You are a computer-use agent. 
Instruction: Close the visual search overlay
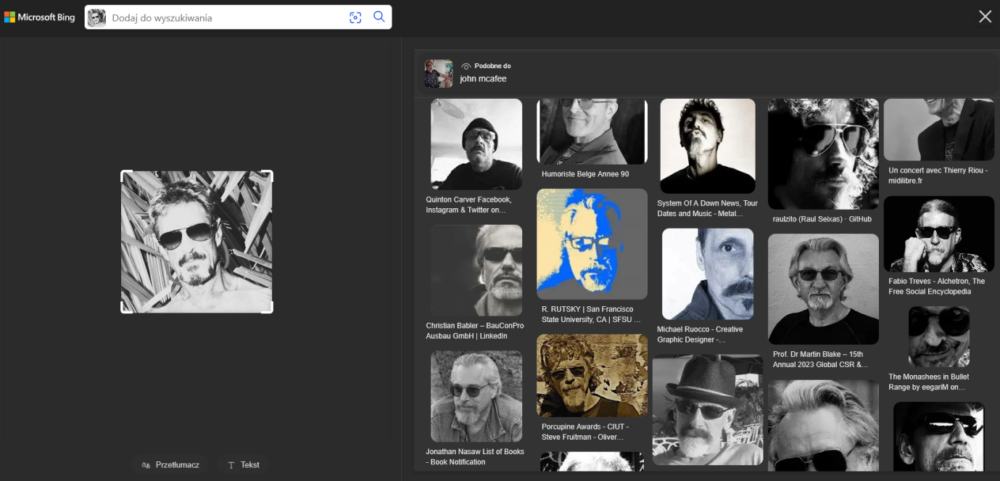984,16
